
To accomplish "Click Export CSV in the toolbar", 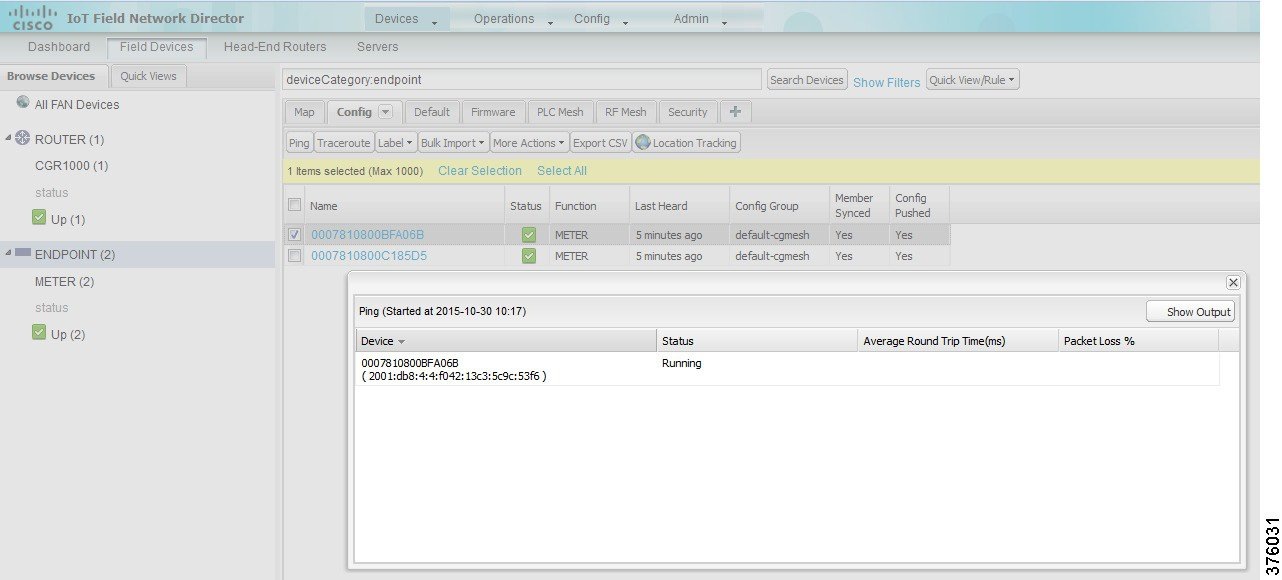I will 600,142.
